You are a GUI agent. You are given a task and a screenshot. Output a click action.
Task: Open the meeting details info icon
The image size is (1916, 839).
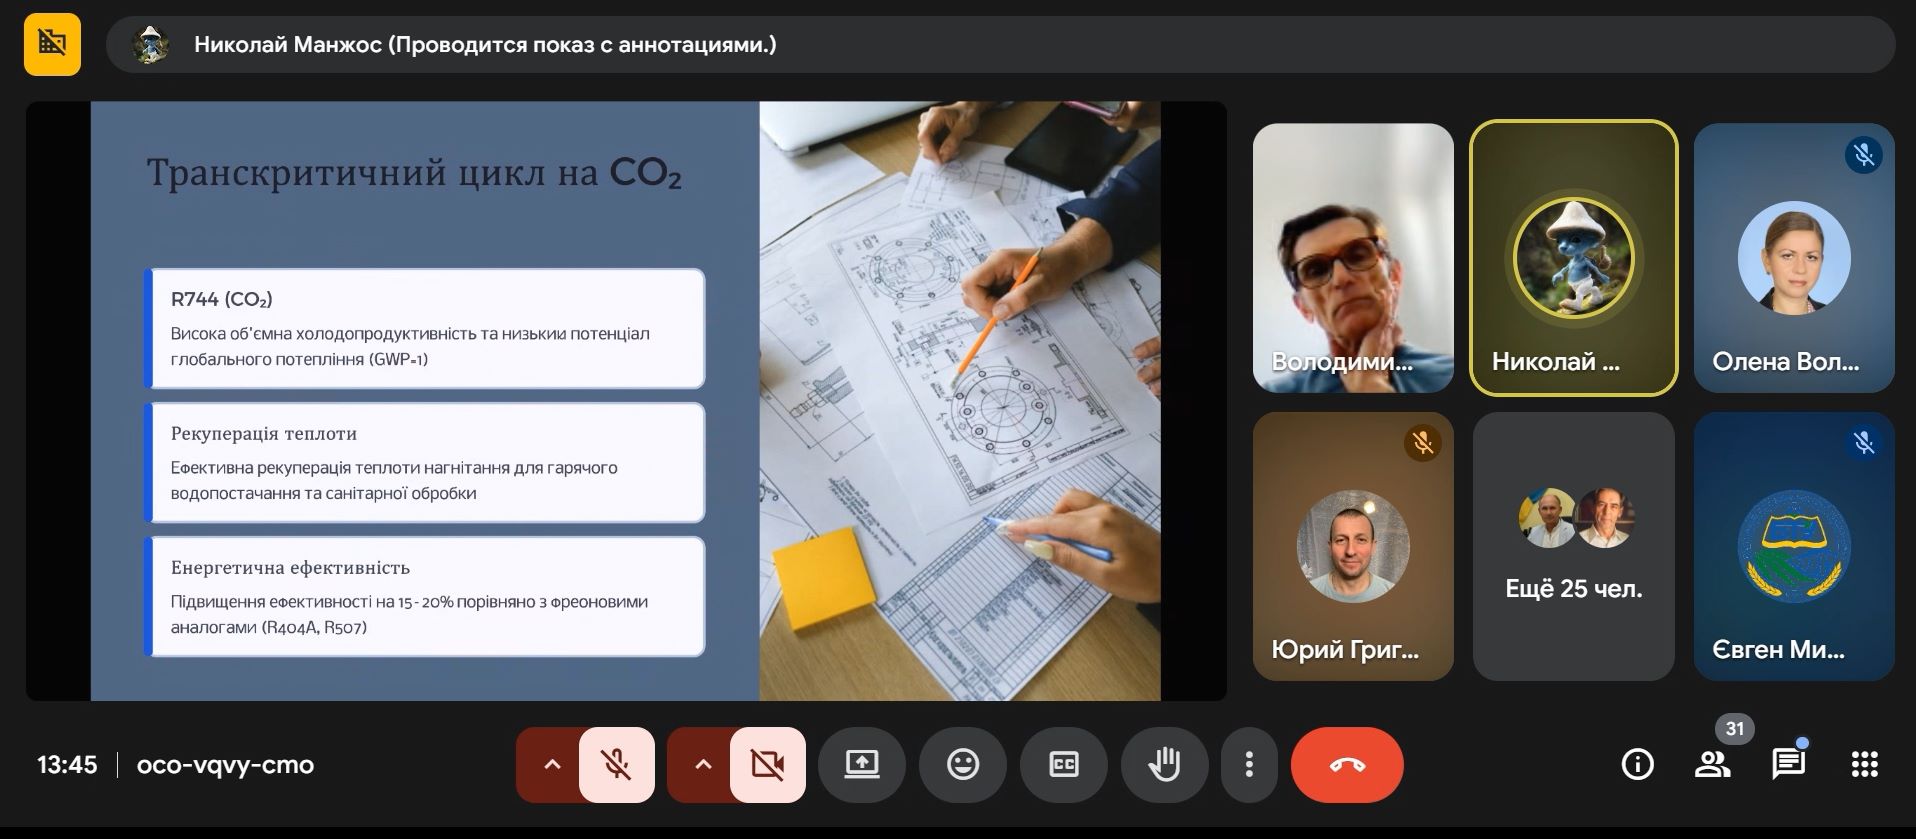coord(1636,765)
